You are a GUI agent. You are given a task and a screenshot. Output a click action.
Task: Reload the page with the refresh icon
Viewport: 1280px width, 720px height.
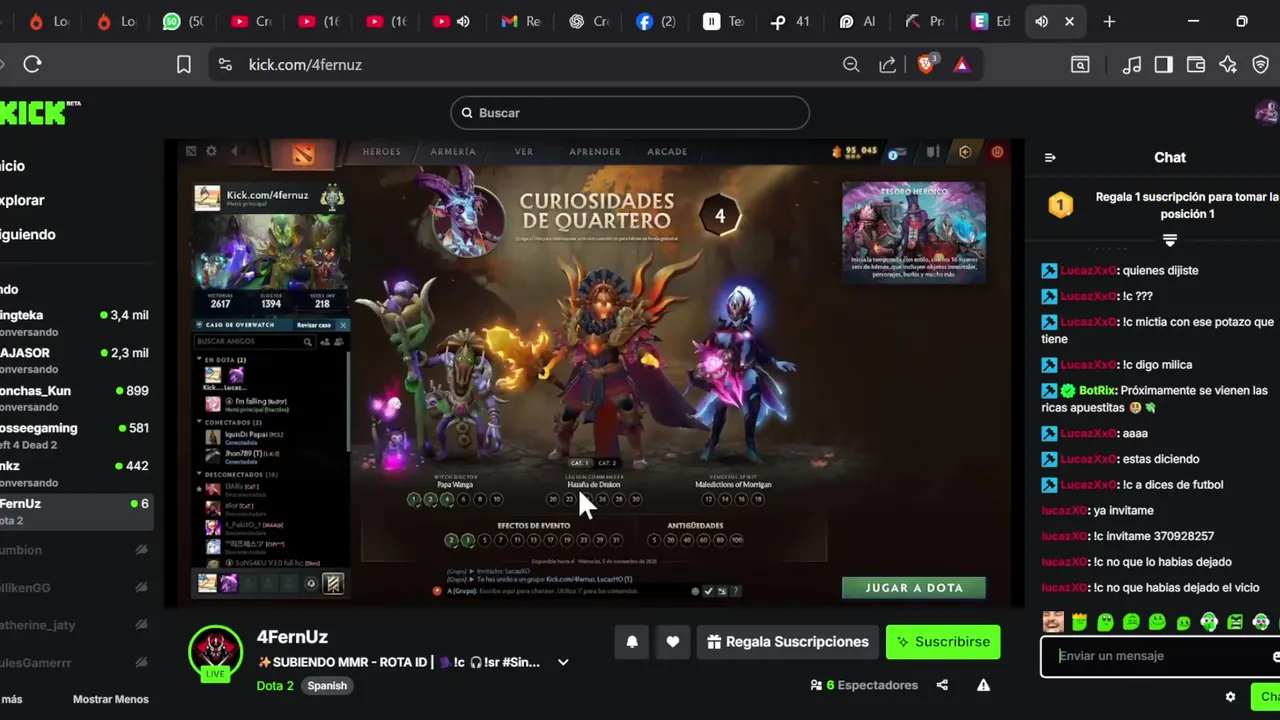pos(32,64)
